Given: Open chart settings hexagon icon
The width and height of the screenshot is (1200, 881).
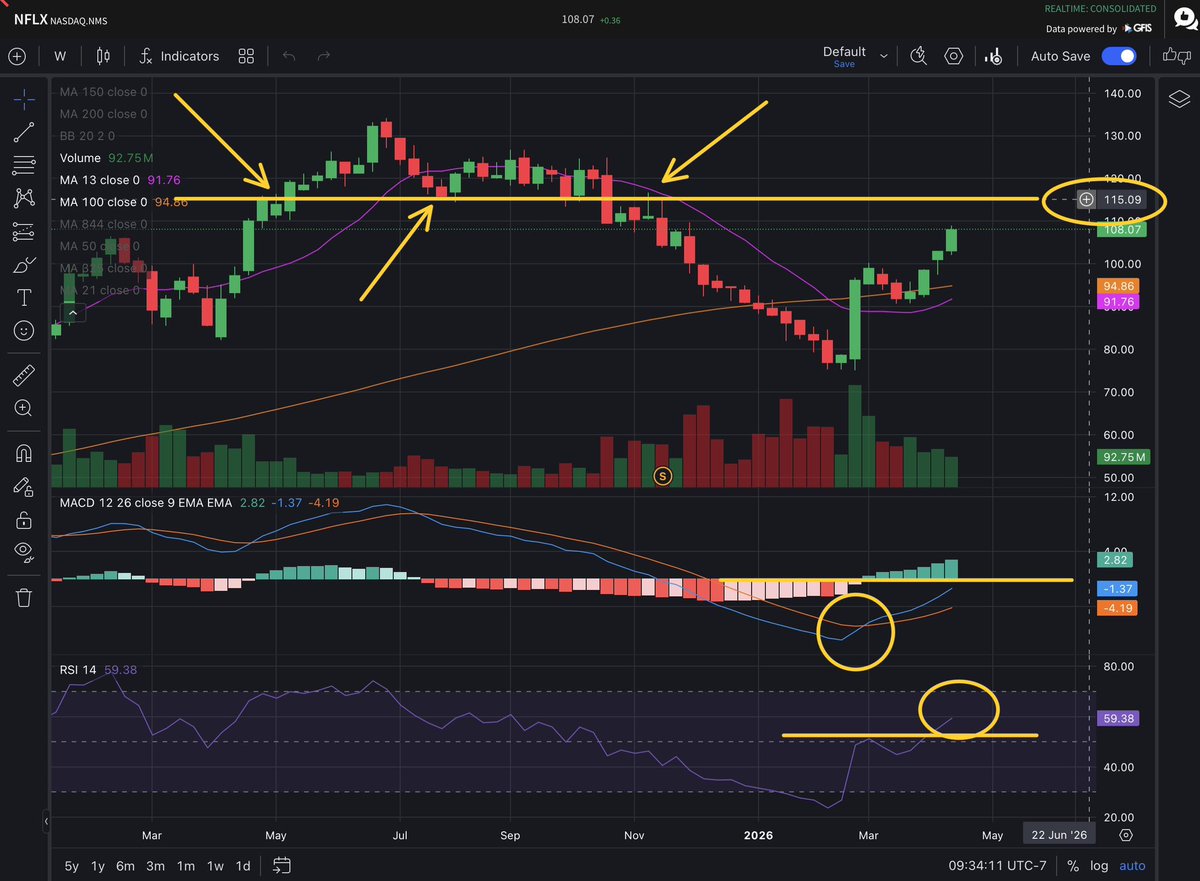Looking at the screenshot, I should click(x=954, y=56).
